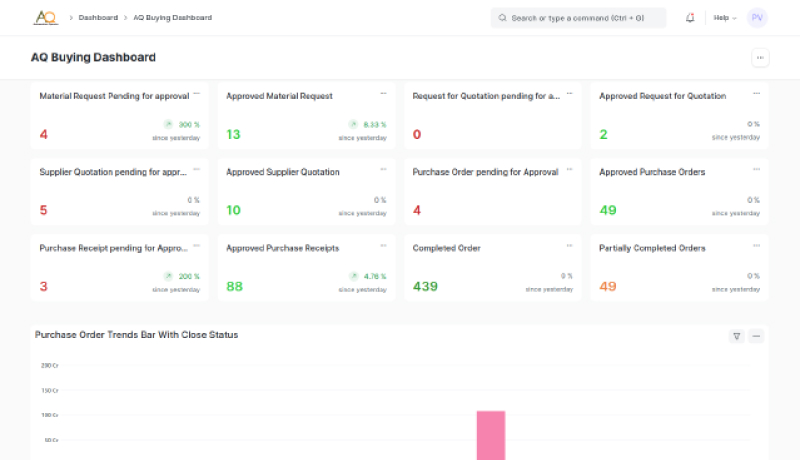This screenshot has height=460, width=800.
Task: Focus the search or command box
Action: [x=578, y=18]
